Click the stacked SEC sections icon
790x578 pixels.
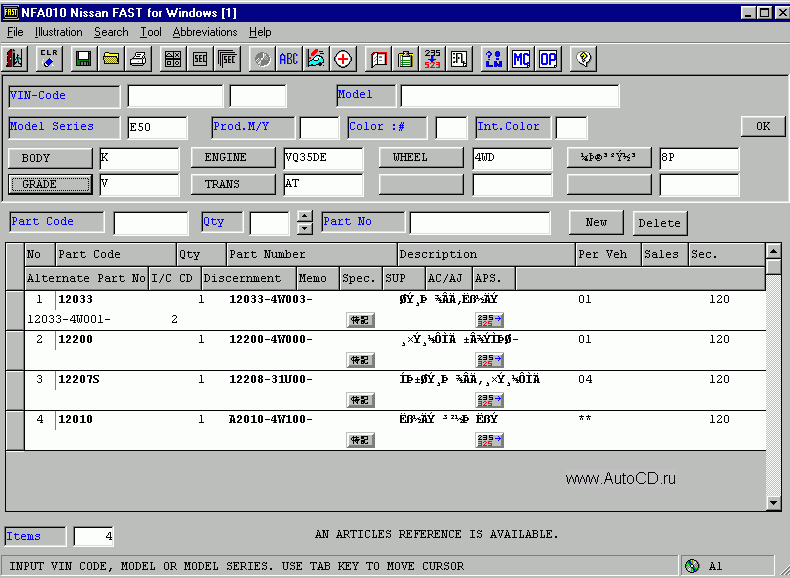(x=227, y=59)
